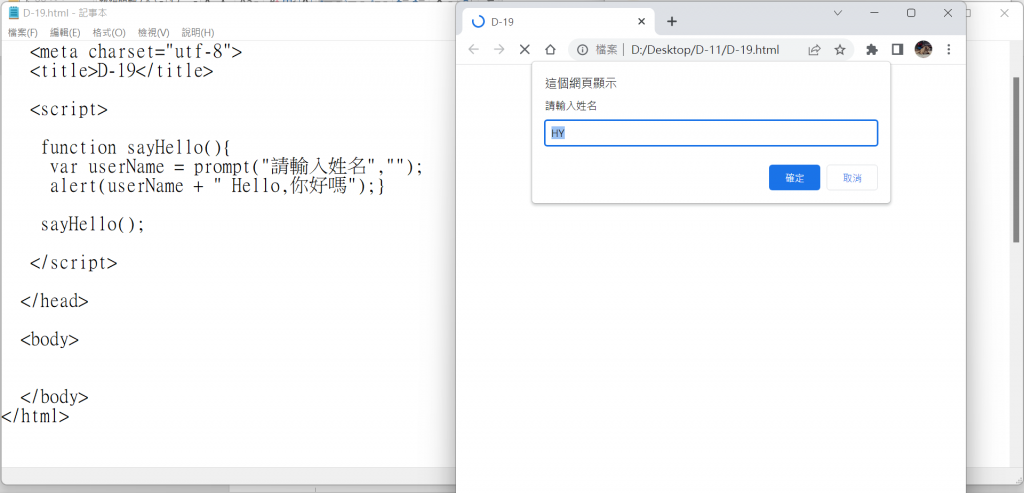Click 確定 button in the prompt dialog
The image size is (1024, 493).
(x=794, y=178)
